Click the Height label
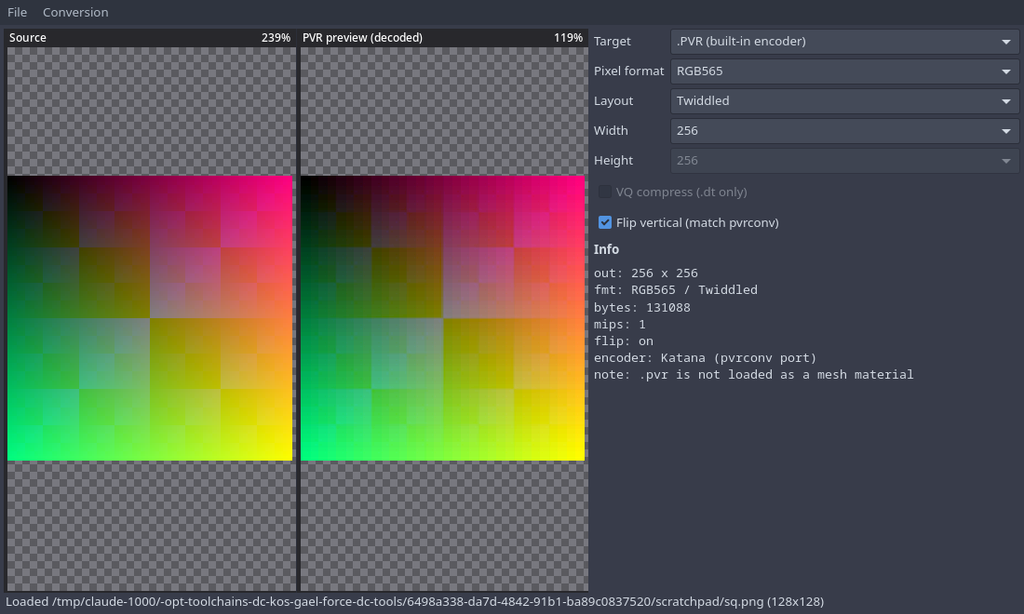Image resolution: width=1024 pixels, height=614 pixels. tap(613, 161)
